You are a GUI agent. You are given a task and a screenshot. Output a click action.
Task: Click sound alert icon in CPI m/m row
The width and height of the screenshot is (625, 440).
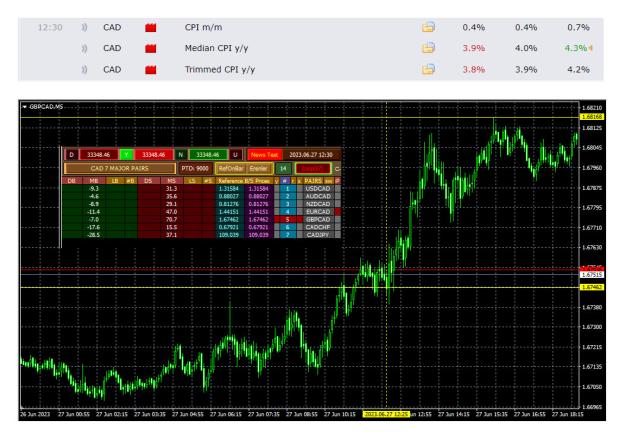click(84, 28)
